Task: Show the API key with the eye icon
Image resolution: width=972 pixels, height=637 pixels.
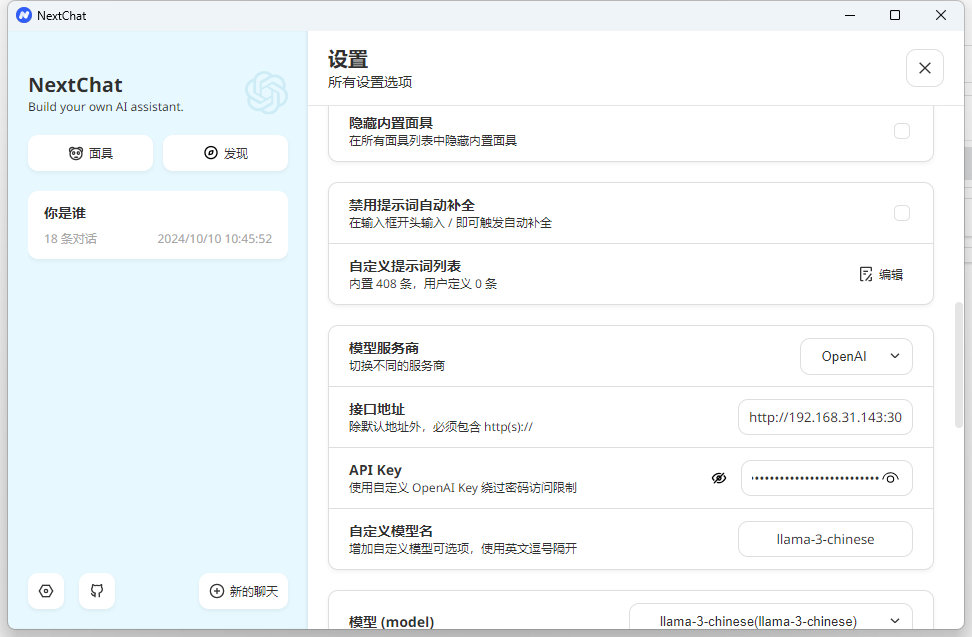Action: [x=891, y=478]
